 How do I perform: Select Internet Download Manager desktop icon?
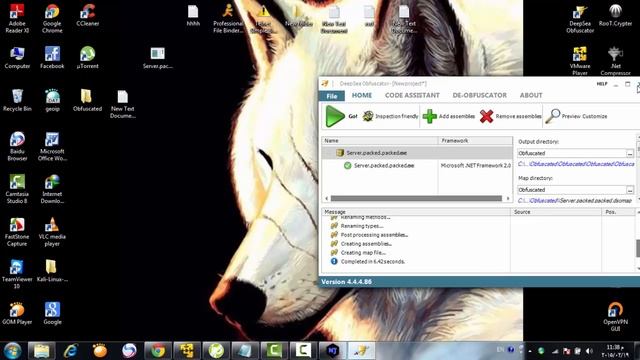(52, 189)
